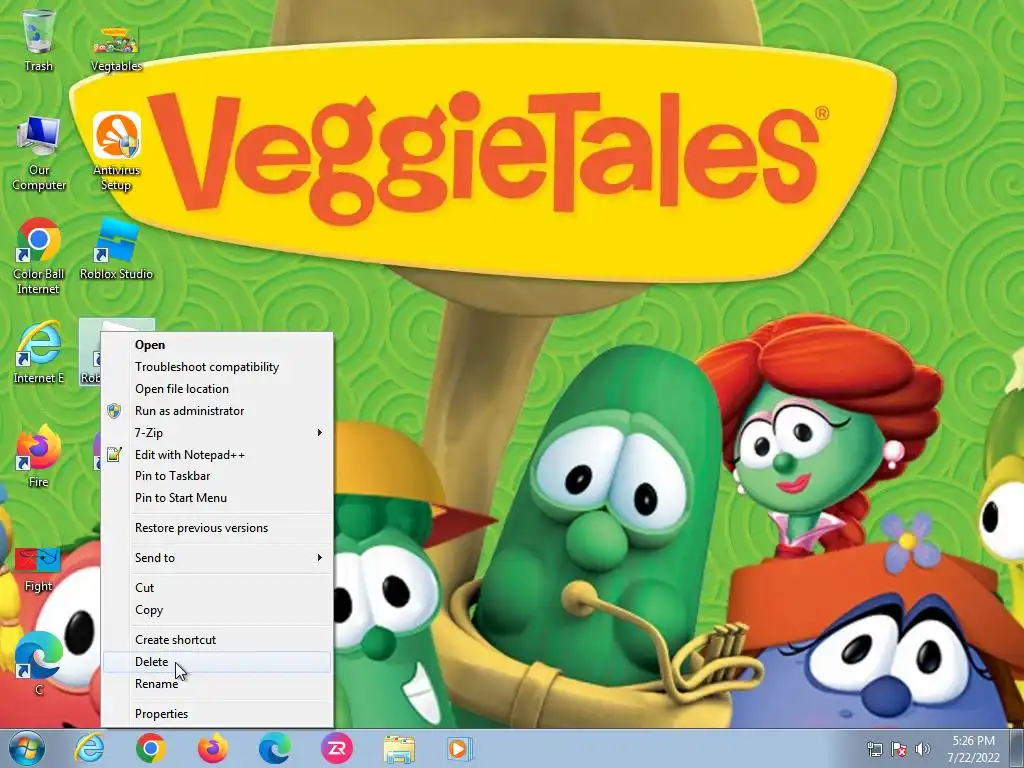Choose Run as administrator
1024x768 pixels.
[x=216, y=411]
